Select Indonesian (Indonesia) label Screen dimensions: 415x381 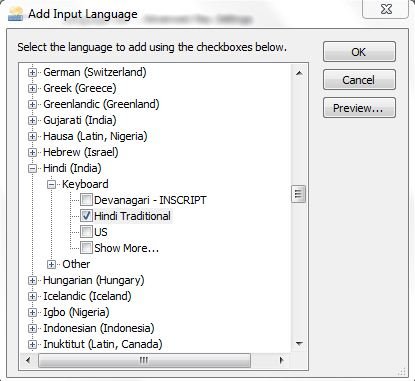pos(99,328)
